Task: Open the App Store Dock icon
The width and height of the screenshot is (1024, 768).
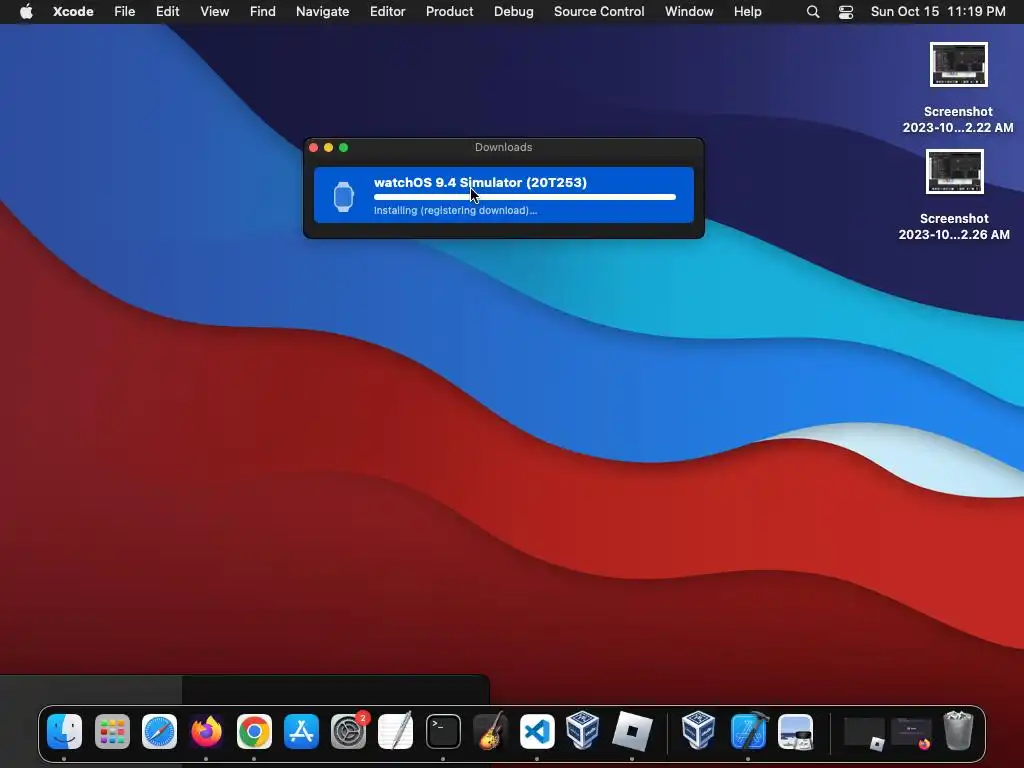Action: click(x=301, y=731)
